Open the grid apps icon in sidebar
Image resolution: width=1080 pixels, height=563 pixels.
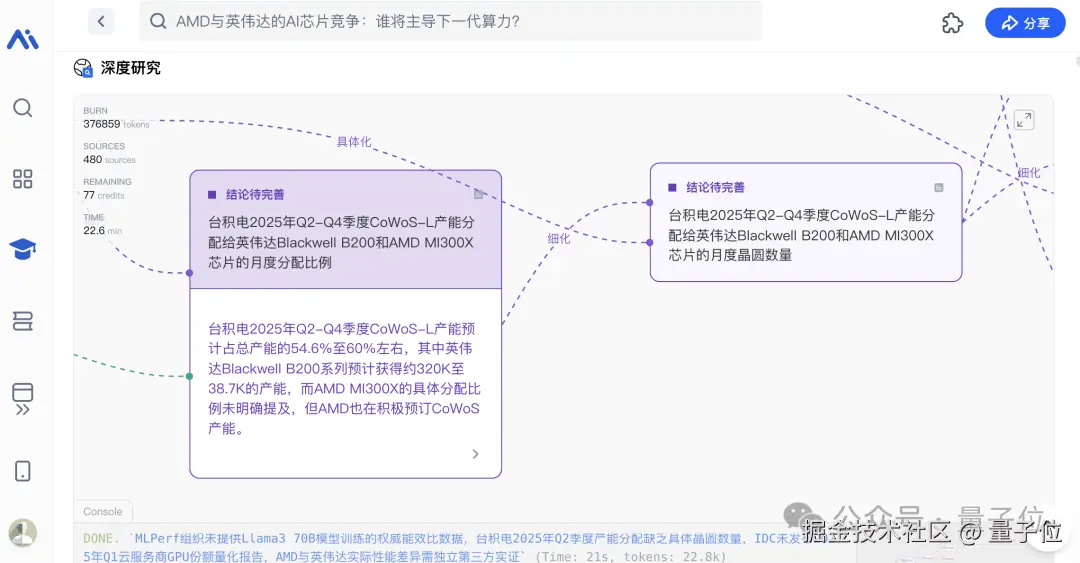coord(23,179)
